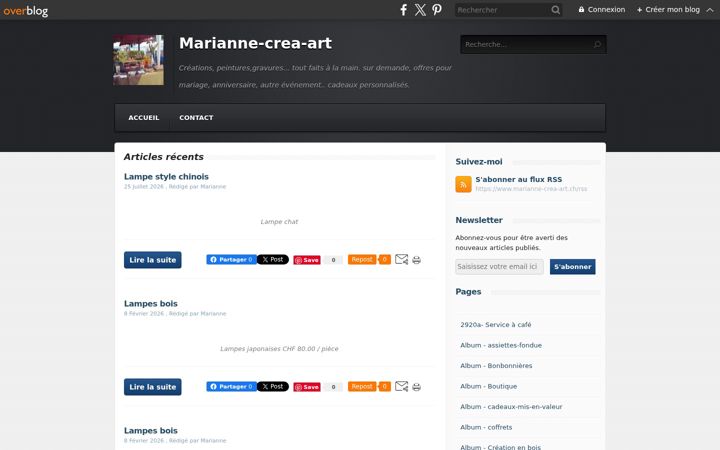Open the Accueil menu item

pos(144,118)
